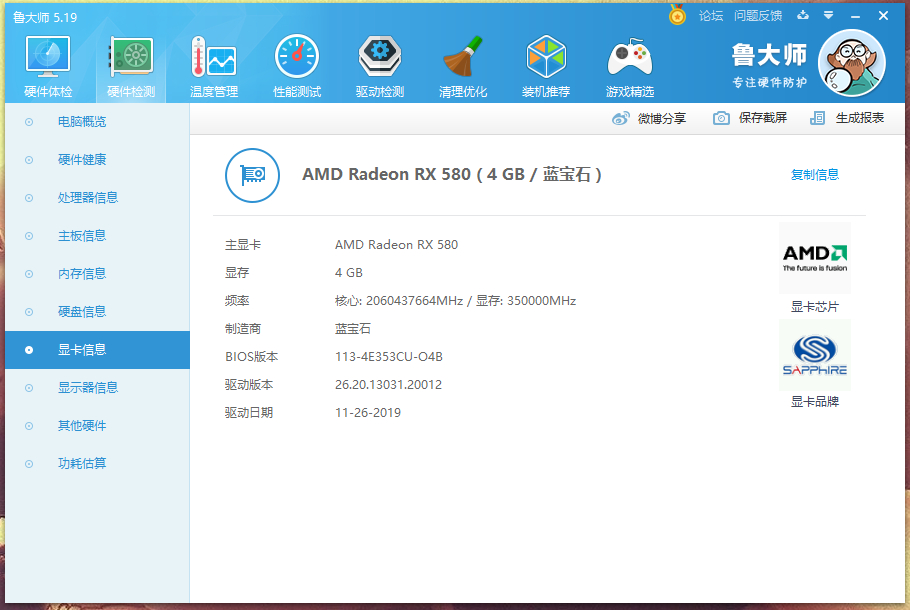Click the Sapphire brand logo
The height and width of the screenshot is (610, 910).
(x=815, y=355)
